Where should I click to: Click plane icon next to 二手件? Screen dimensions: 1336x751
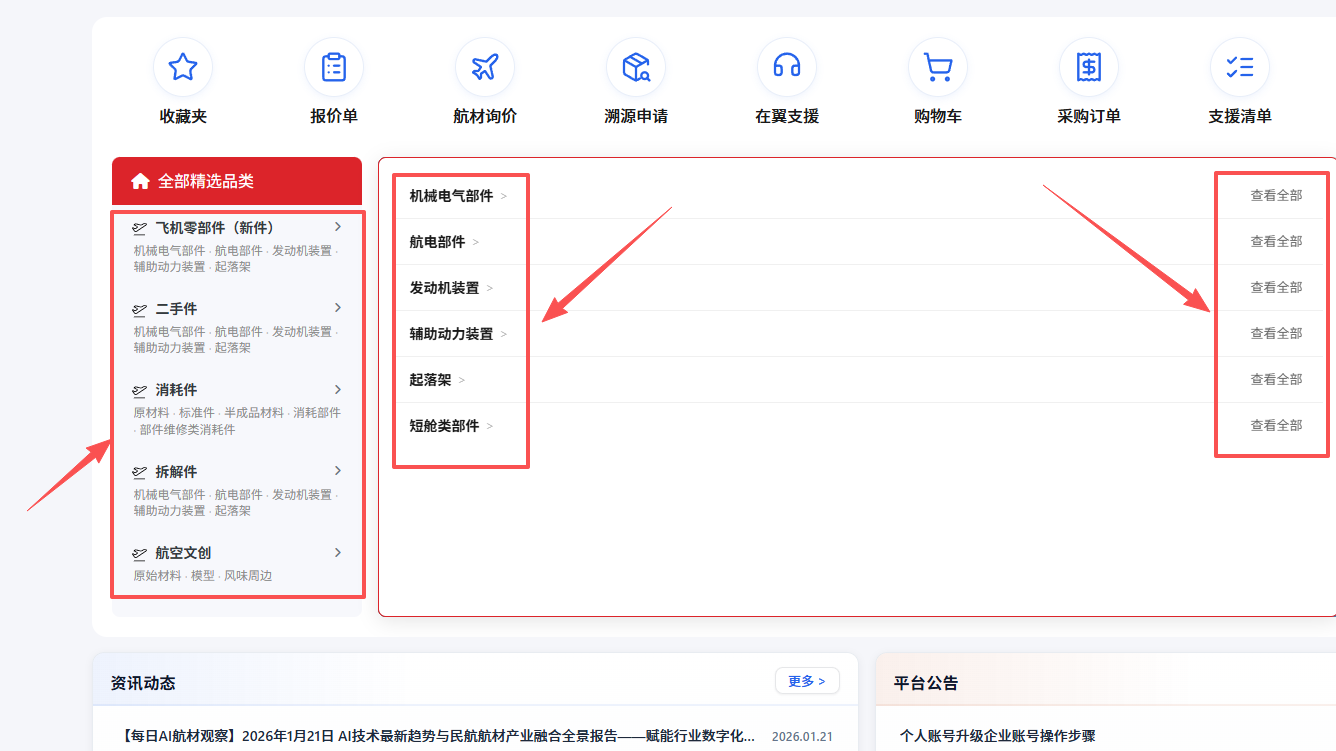(x=140, y=310)
